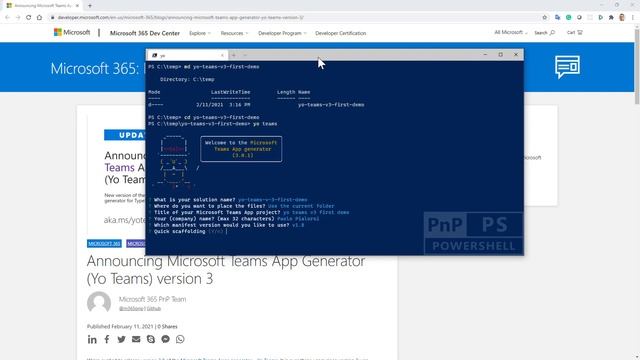This screenshot has width=640, height=360.
Task: Expand the Explore menu
Action: (200, 33)
